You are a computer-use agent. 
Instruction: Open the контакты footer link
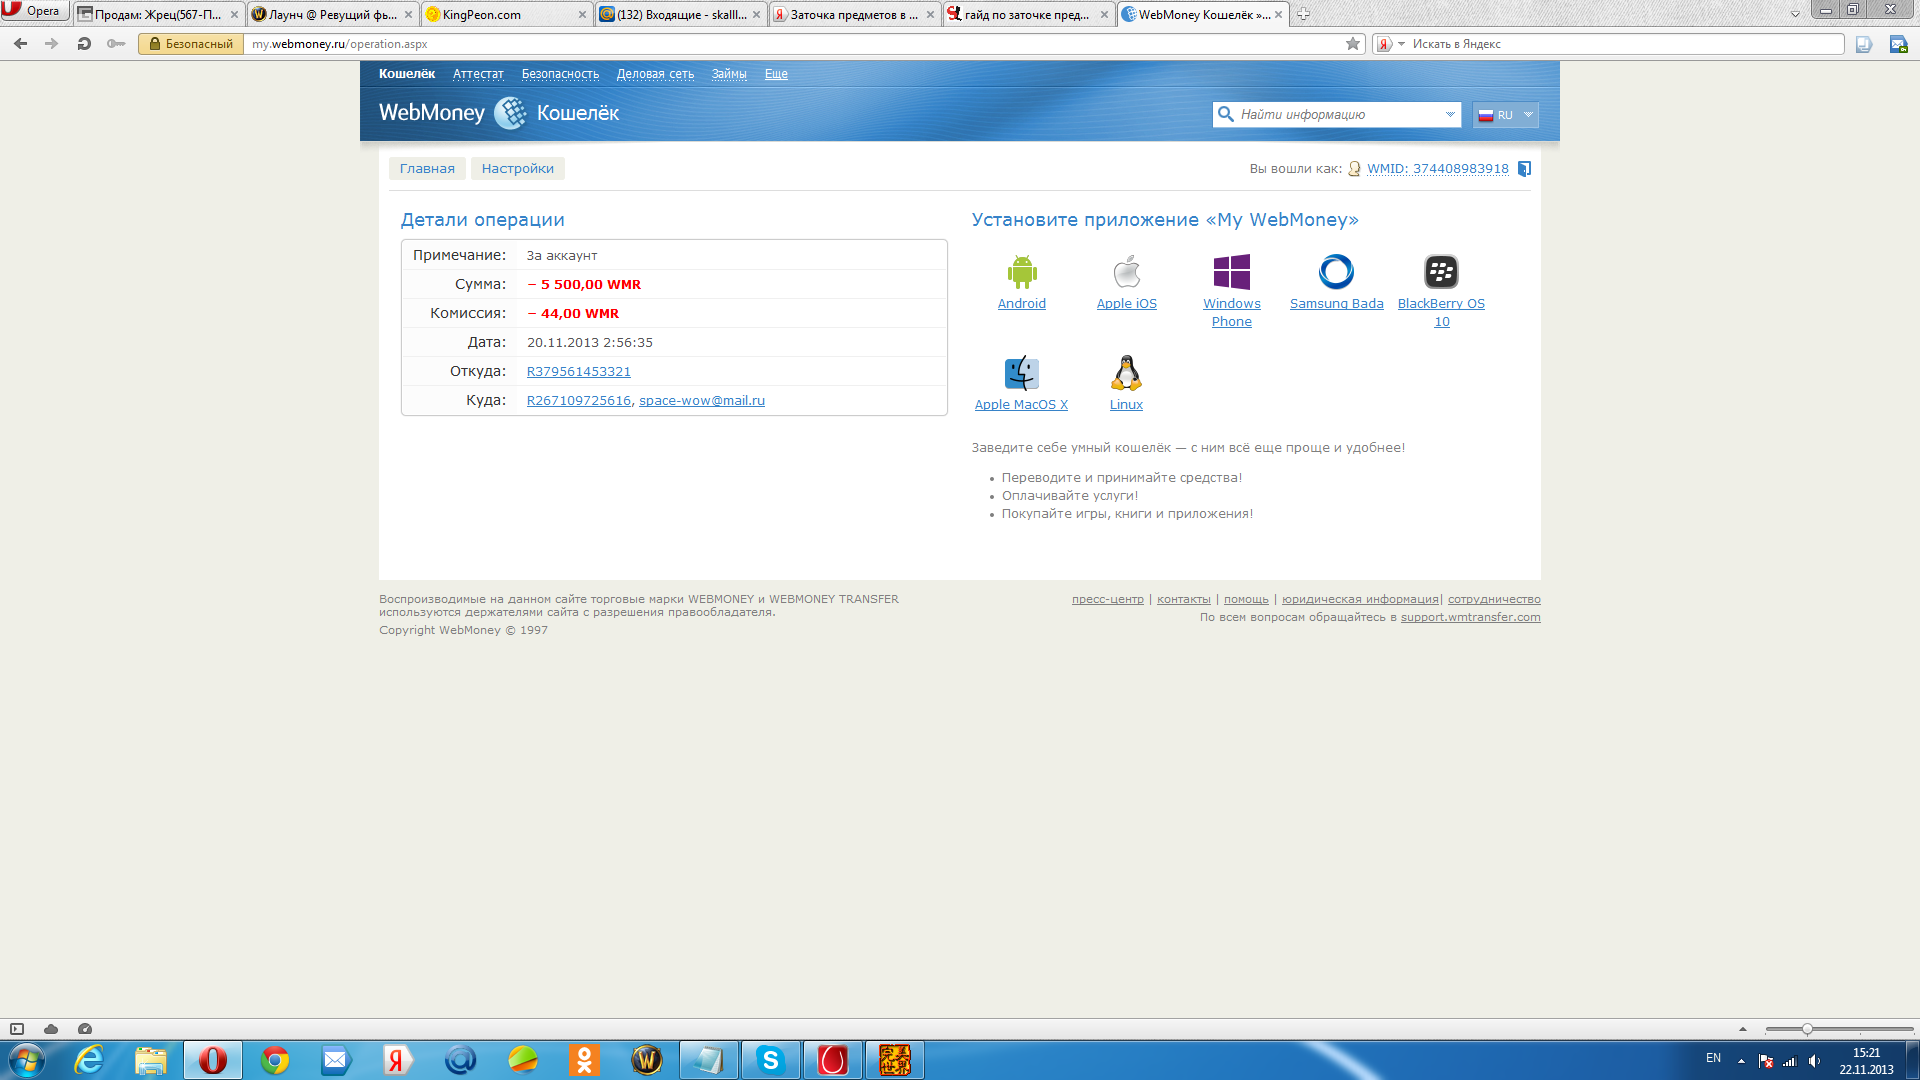tap(1183, 600)
